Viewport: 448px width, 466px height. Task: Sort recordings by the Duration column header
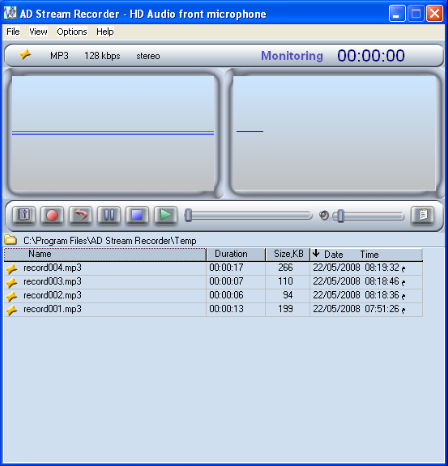click(236, 254)
